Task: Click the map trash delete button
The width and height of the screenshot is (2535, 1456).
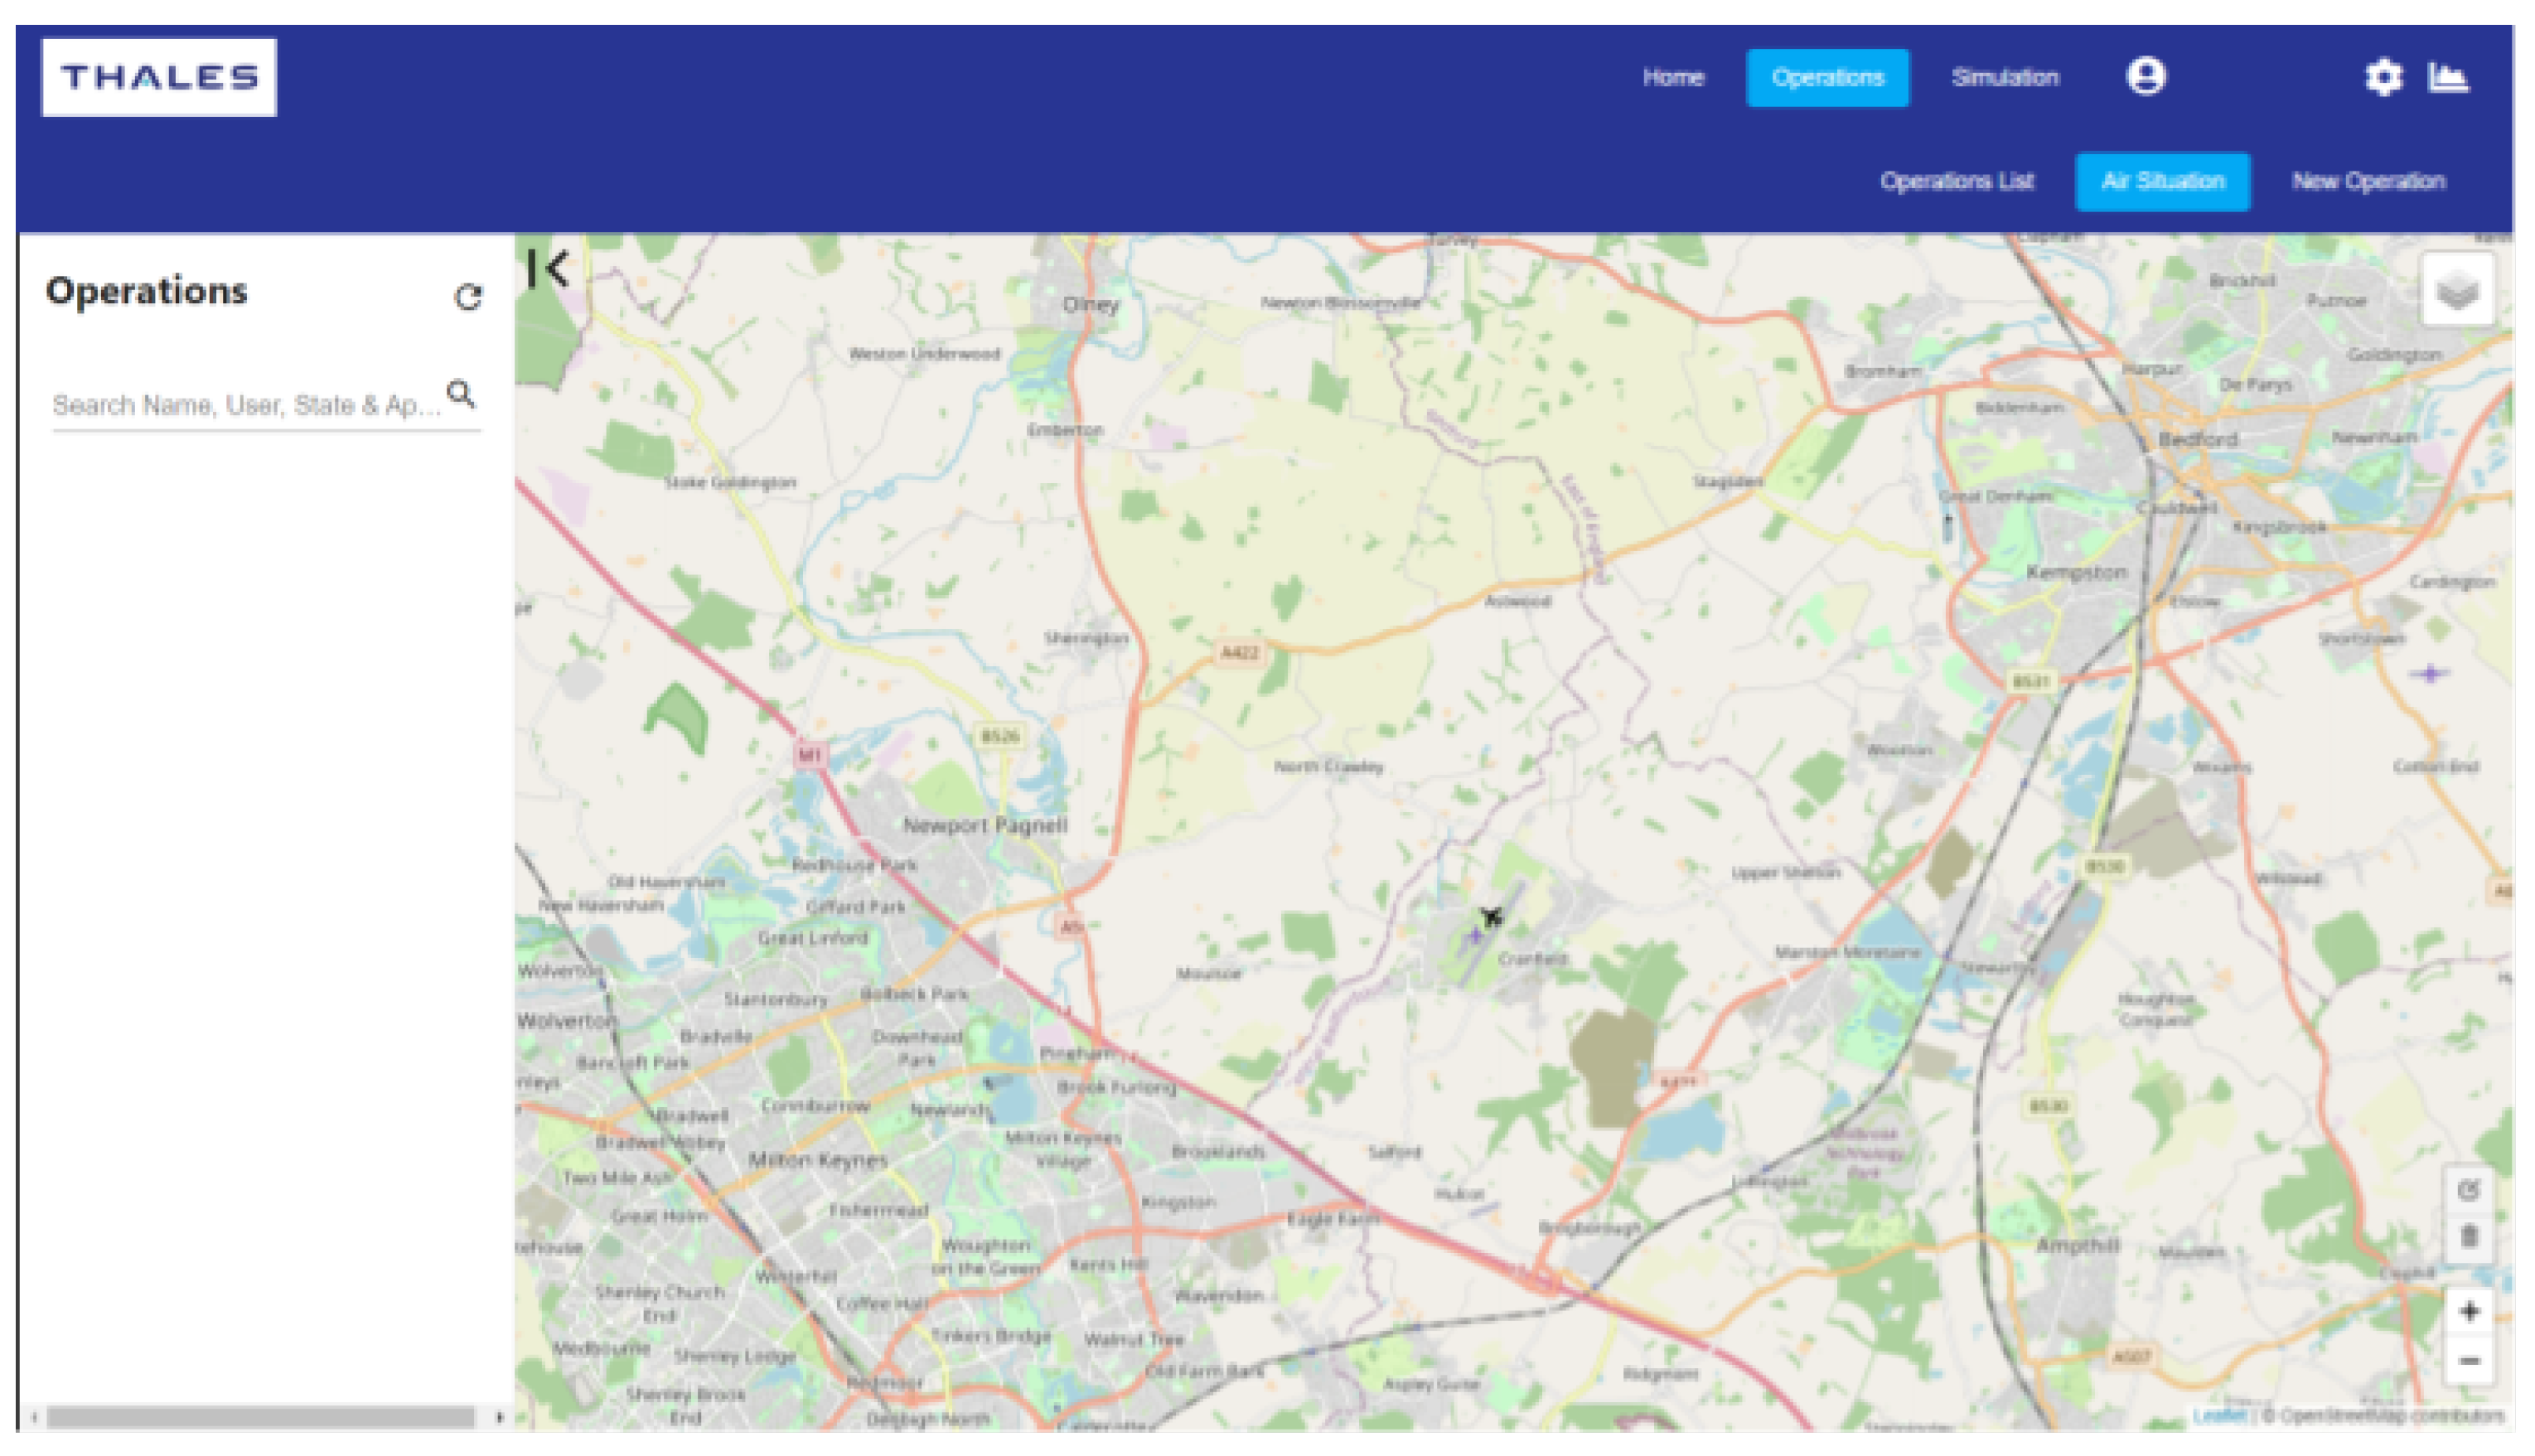Action: coord(2468,1237)
